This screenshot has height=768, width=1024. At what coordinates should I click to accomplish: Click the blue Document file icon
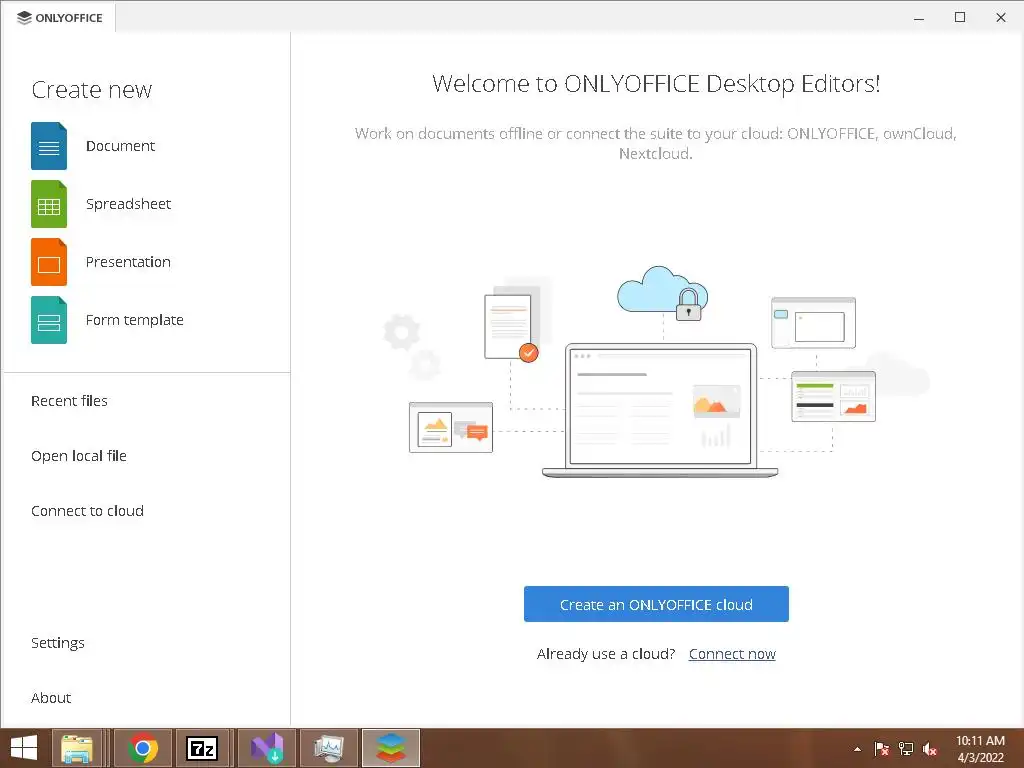point(49,146)
